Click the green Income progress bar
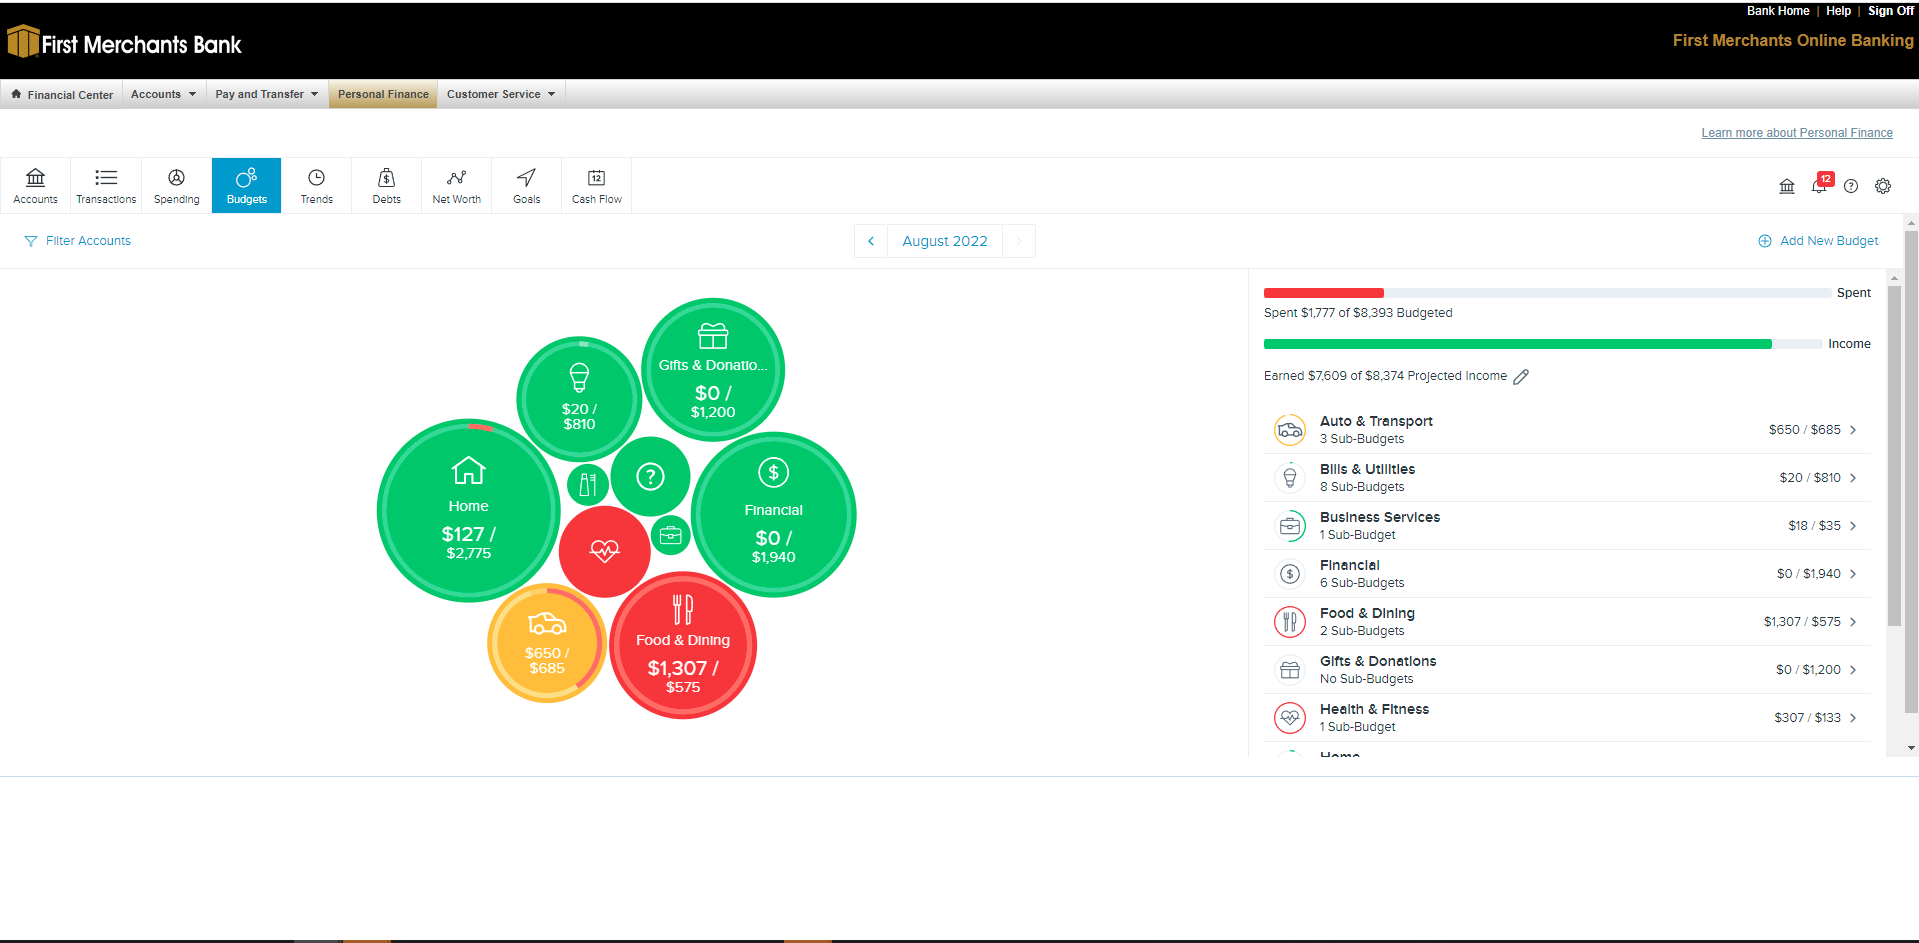Viewport: 1919px width, 943px height. tap(1517, 344)
